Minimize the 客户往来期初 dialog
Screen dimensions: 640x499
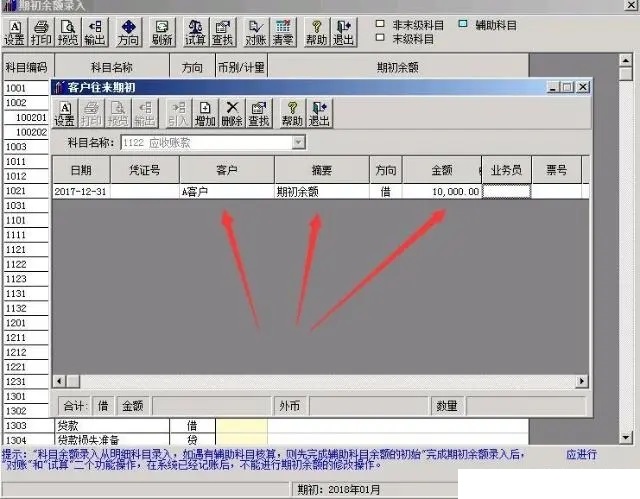553,87
